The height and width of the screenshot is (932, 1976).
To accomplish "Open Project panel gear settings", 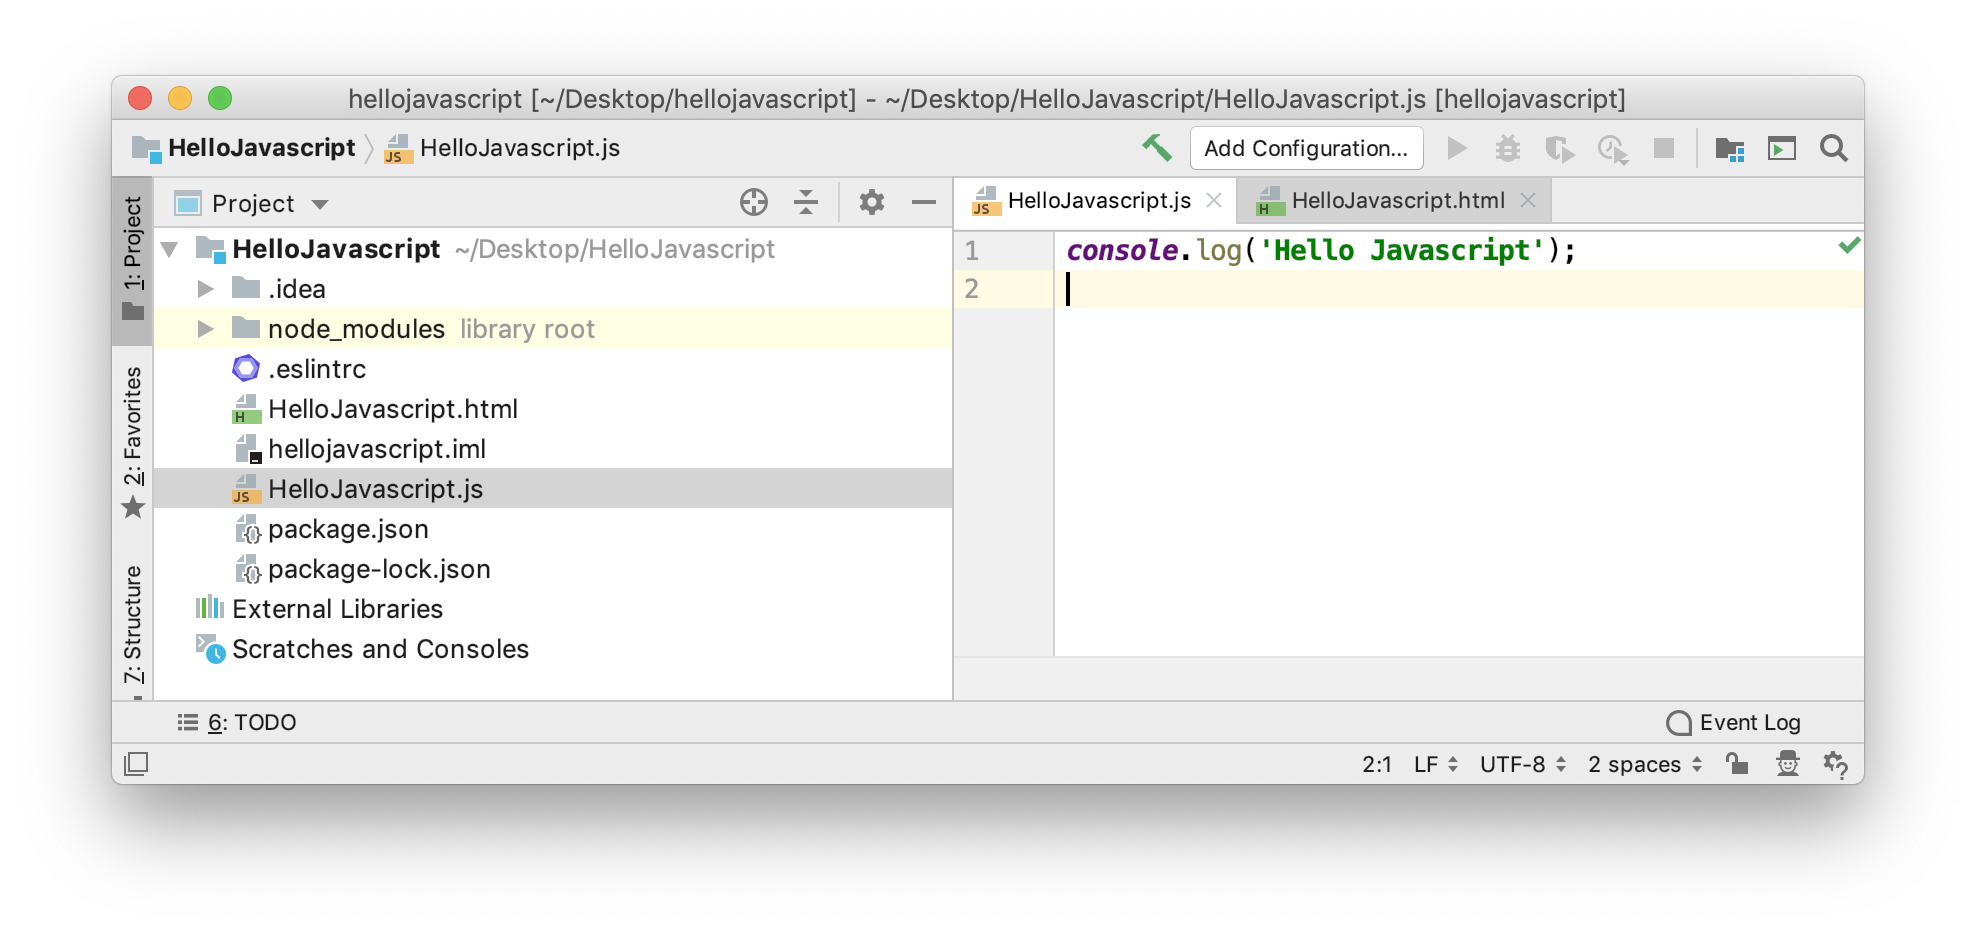I will [871, 203].
